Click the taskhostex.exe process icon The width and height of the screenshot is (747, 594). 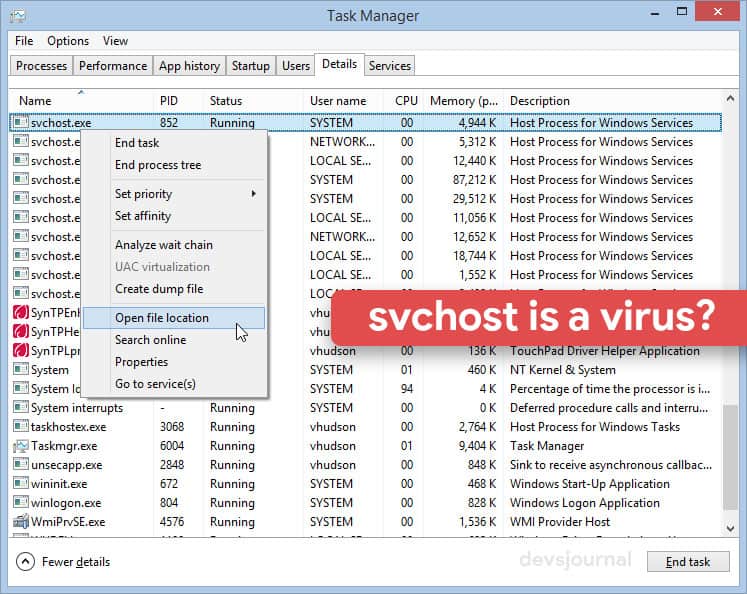tap(20, 427)
